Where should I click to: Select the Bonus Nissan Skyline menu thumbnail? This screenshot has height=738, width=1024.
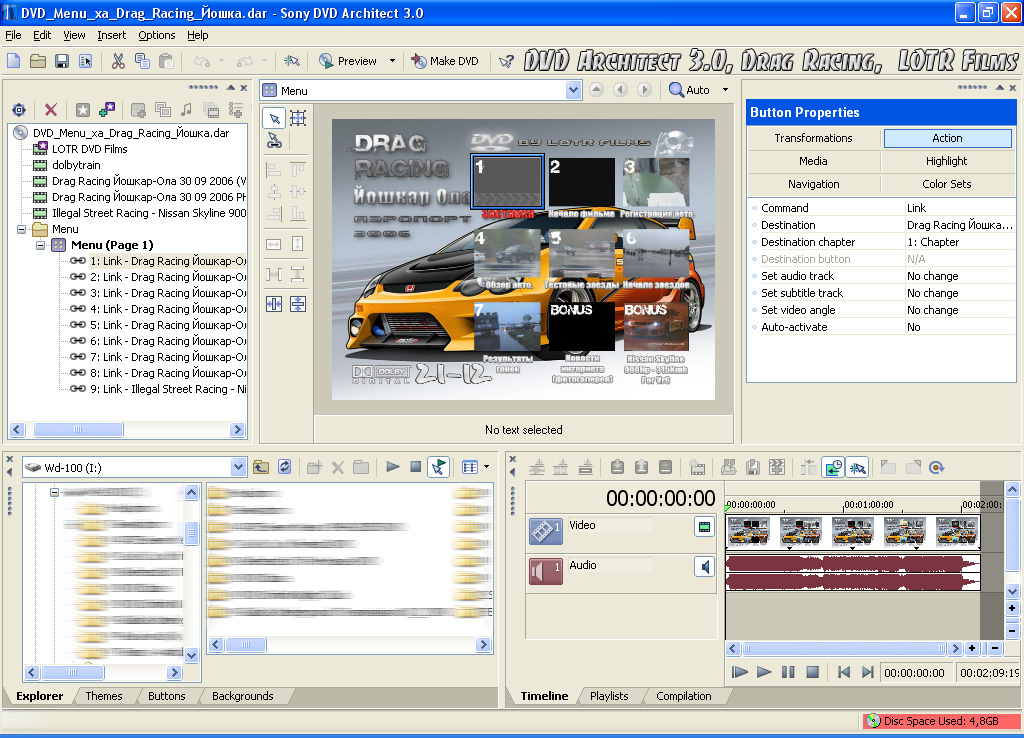tap(656, 327)
